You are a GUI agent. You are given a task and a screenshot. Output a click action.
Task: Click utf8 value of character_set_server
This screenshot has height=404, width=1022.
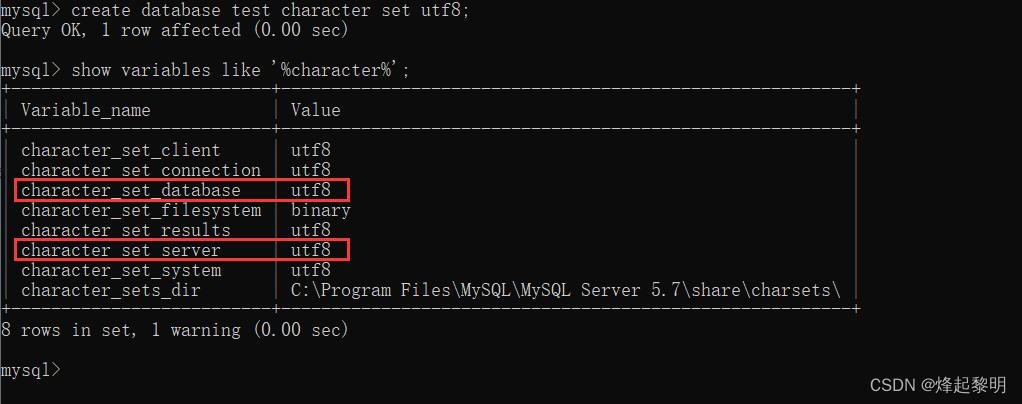coord(311,250)
